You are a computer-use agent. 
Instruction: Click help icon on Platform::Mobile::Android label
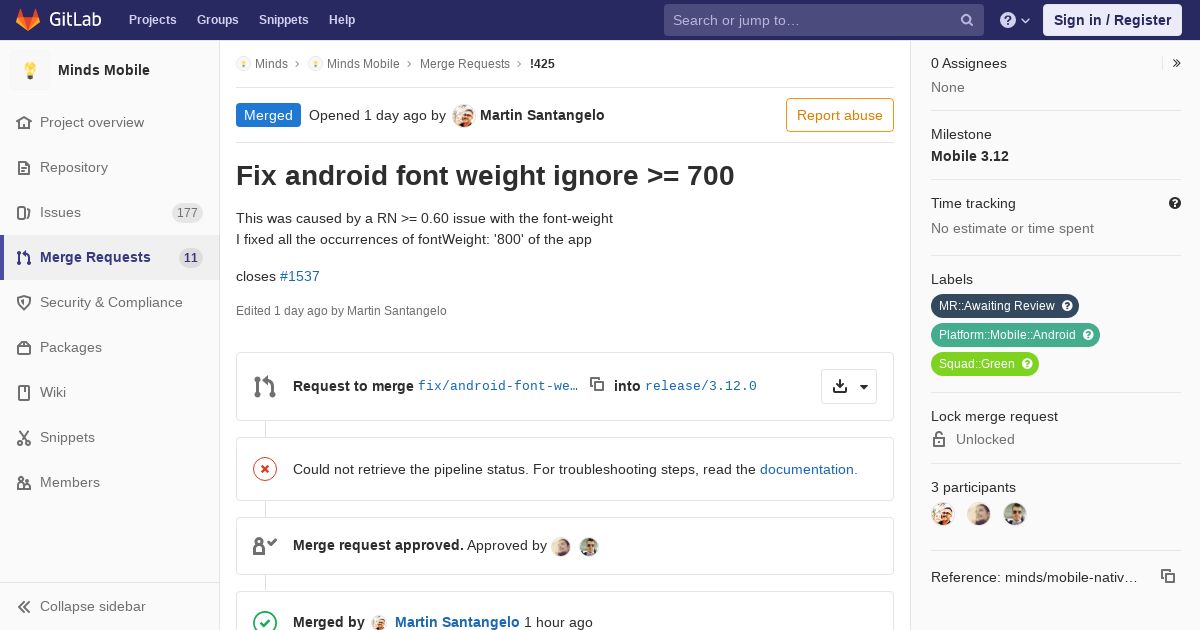point(1088,335)
